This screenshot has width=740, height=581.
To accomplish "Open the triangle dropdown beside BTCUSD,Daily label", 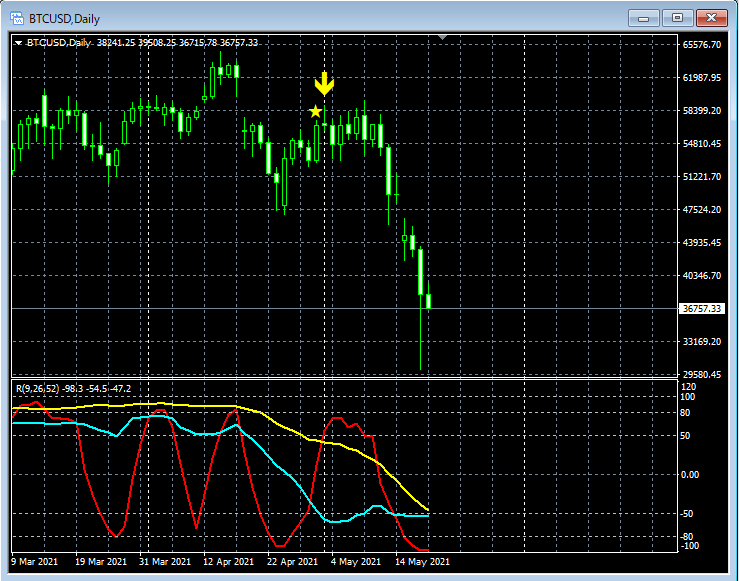I will (19, 43).
